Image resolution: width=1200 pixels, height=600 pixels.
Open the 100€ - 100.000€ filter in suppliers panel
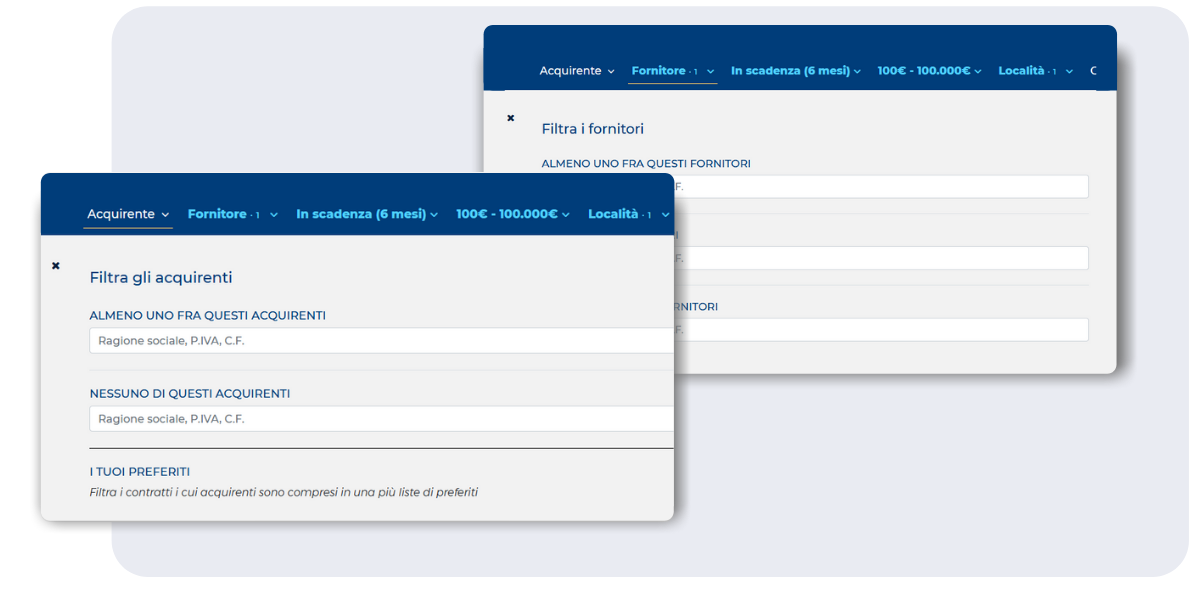click(x=924, y=71)
